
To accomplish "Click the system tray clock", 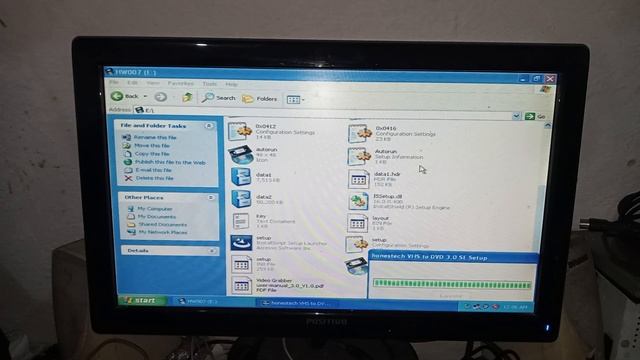I will click(515, 307).
